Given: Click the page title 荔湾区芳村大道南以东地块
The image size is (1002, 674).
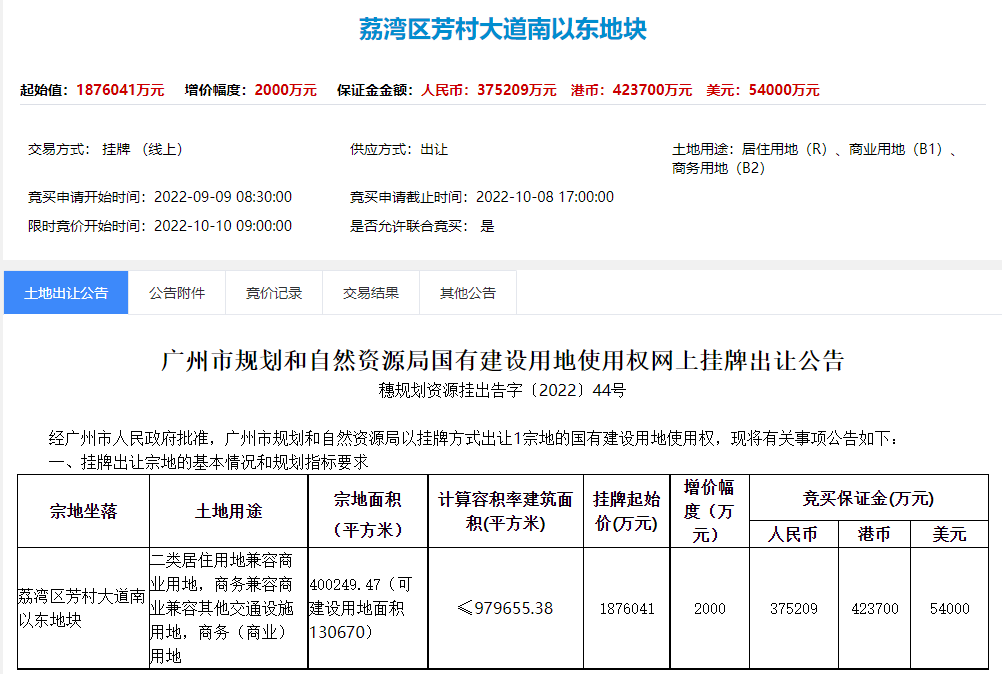Looking at the screenshot, I should click(x=502, y=29).
